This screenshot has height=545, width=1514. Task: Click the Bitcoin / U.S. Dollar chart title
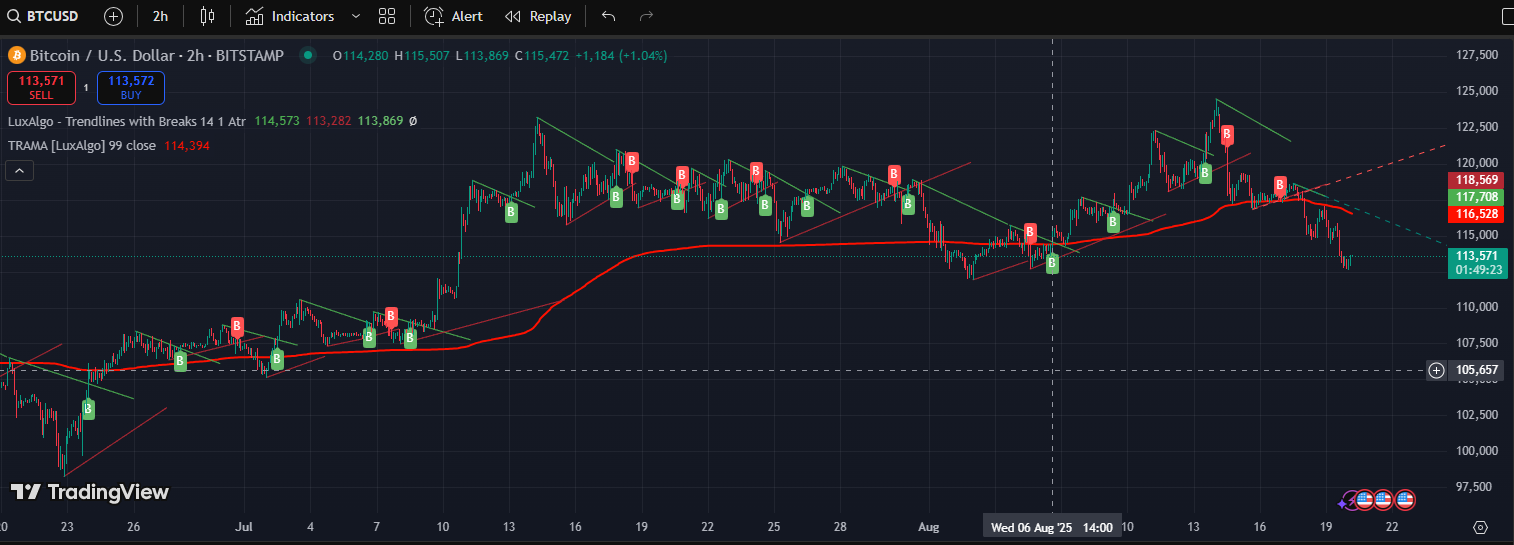[156, 55]
